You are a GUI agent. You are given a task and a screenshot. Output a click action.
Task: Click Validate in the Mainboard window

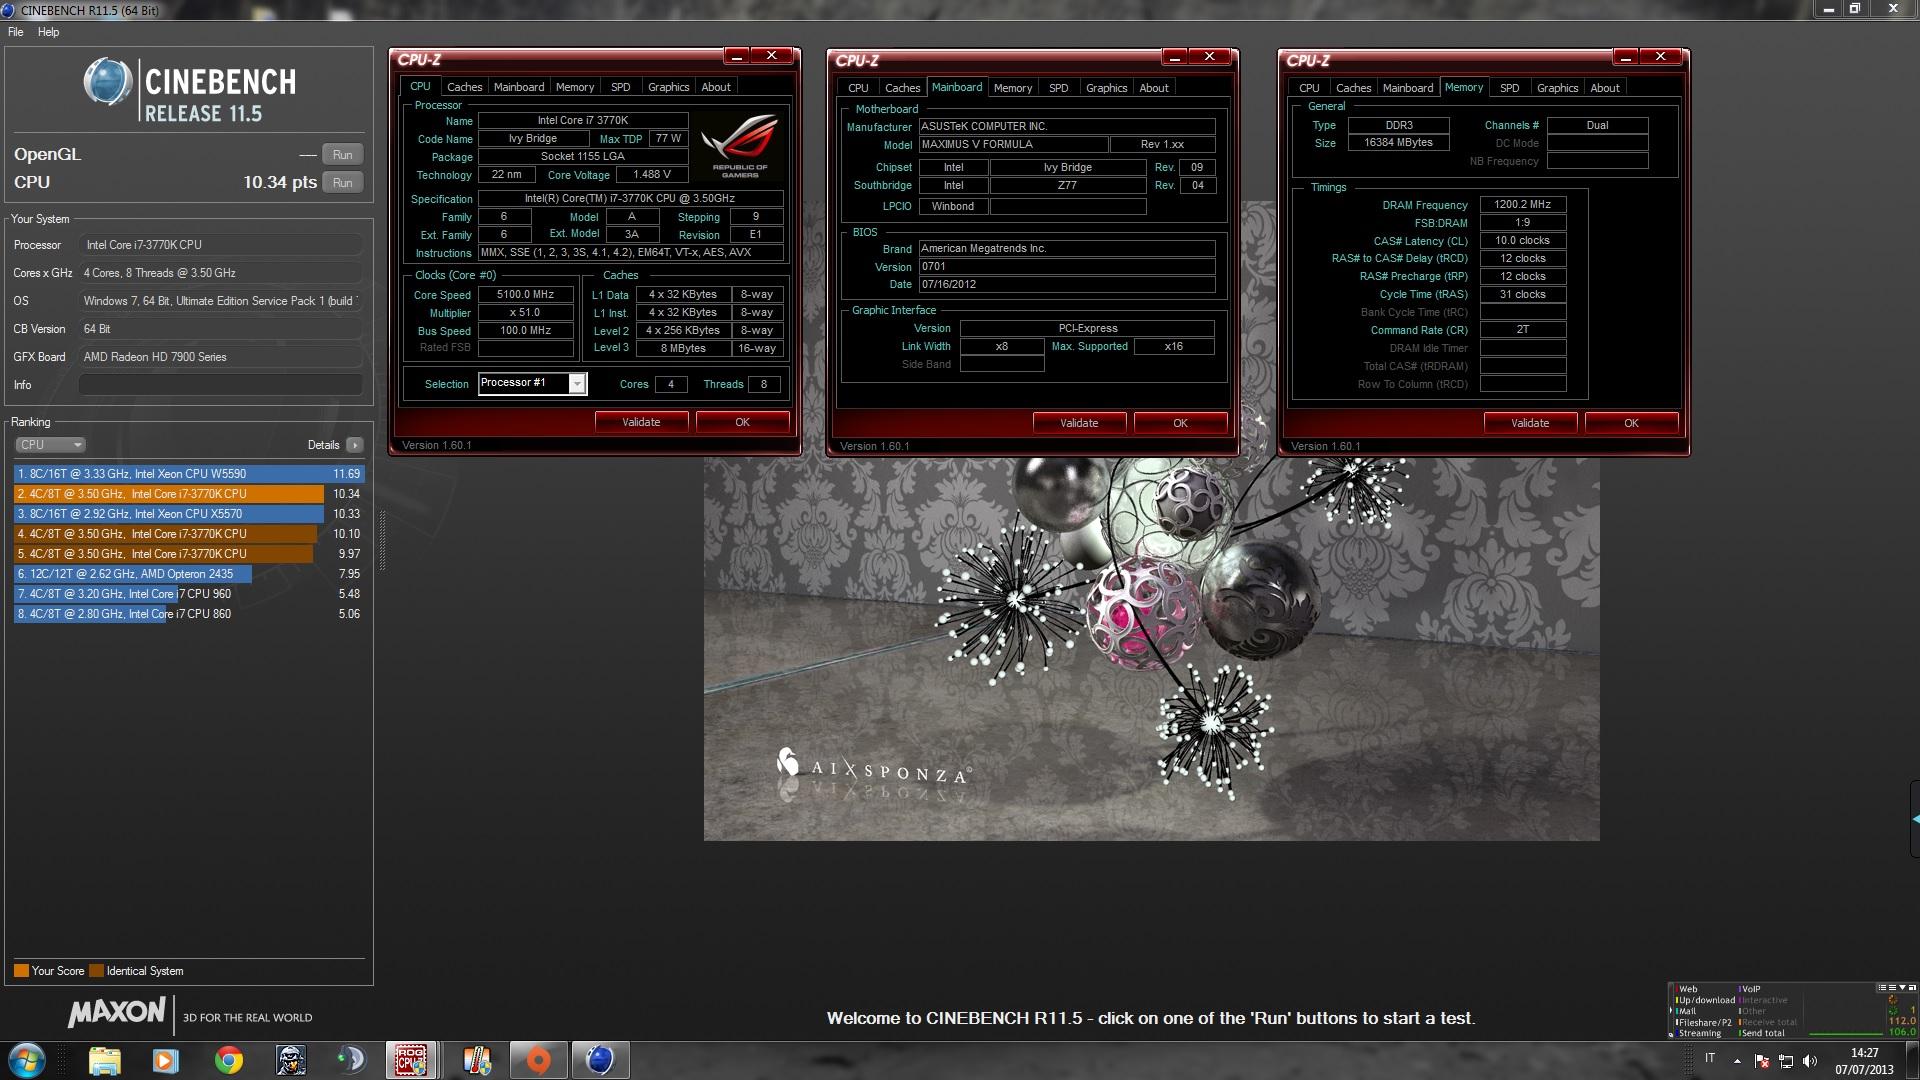pos(1079,423)
